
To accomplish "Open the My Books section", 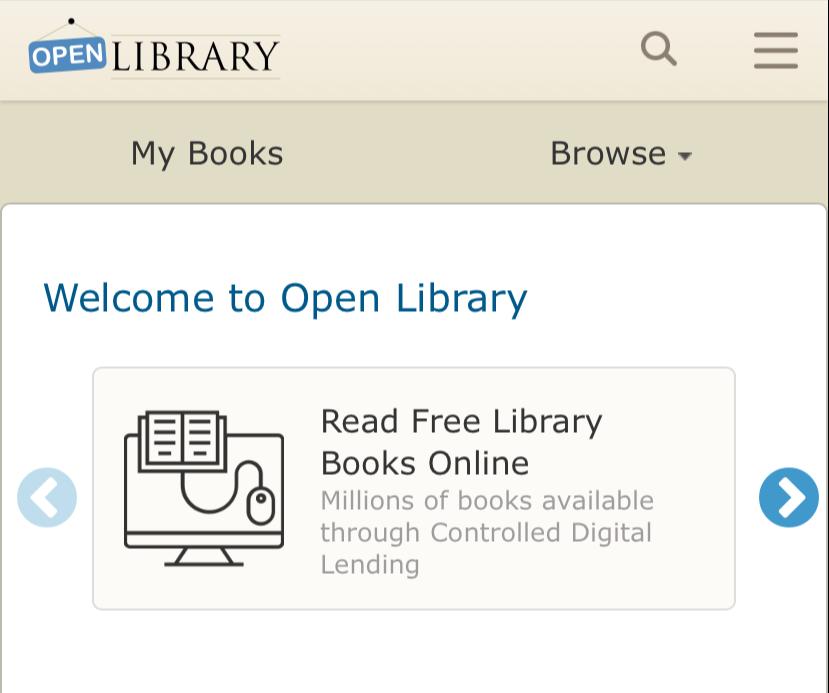I will (207, 154).
